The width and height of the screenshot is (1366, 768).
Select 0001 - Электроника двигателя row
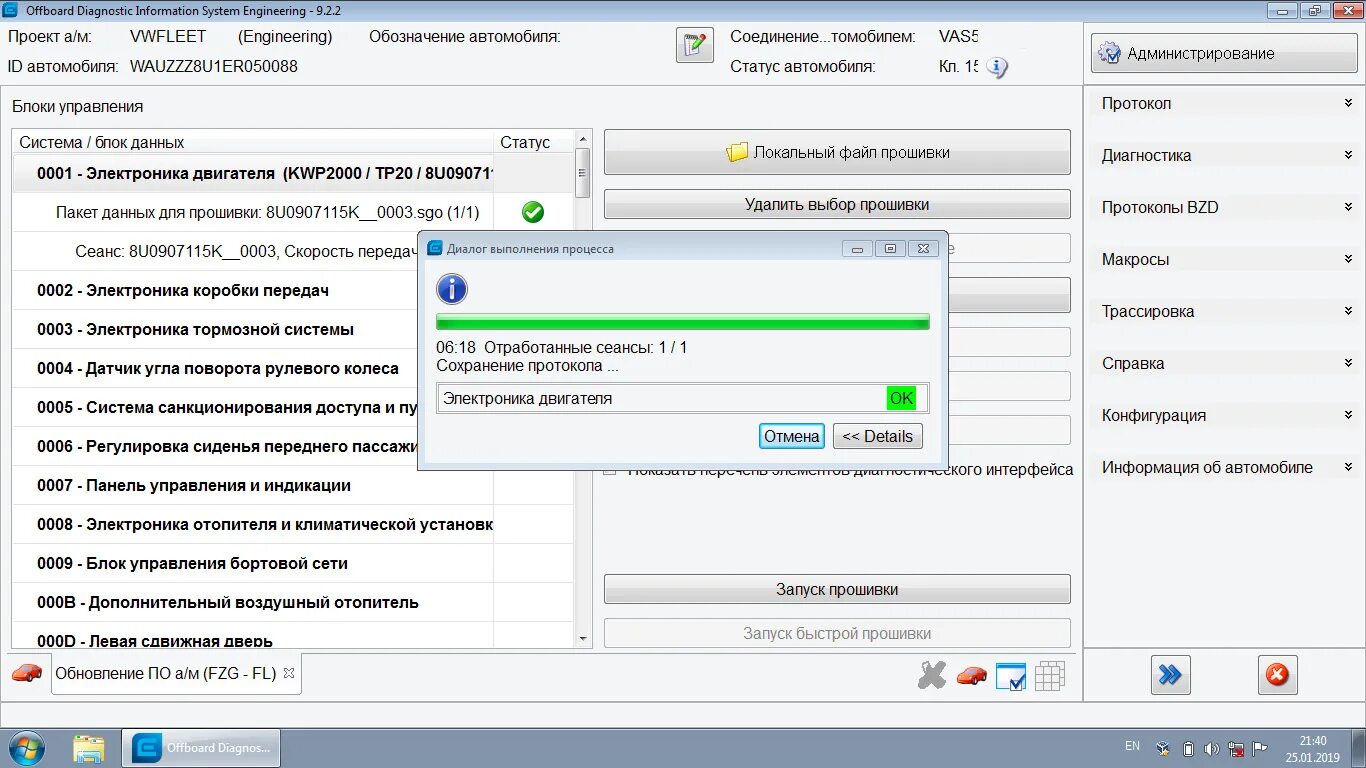pos(293,173)
